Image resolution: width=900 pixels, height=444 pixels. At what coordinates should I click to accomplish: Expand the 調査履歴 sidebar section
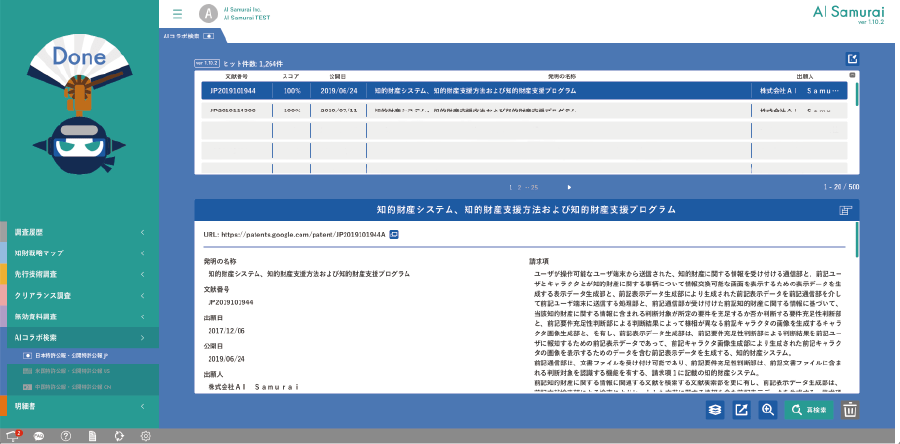78,232
